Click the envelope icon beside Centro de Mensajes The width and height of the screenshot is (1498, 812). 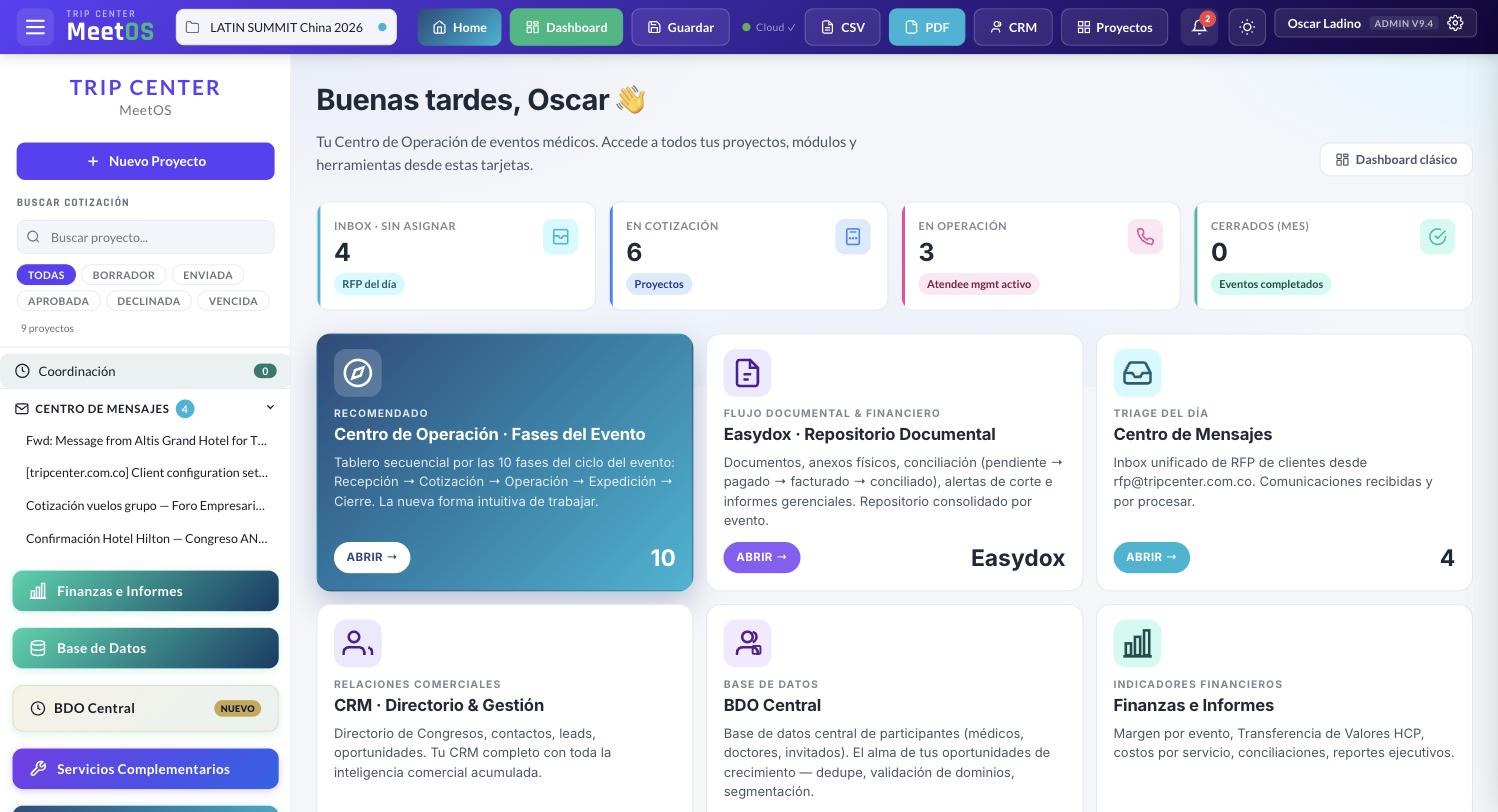pos(22,409)
